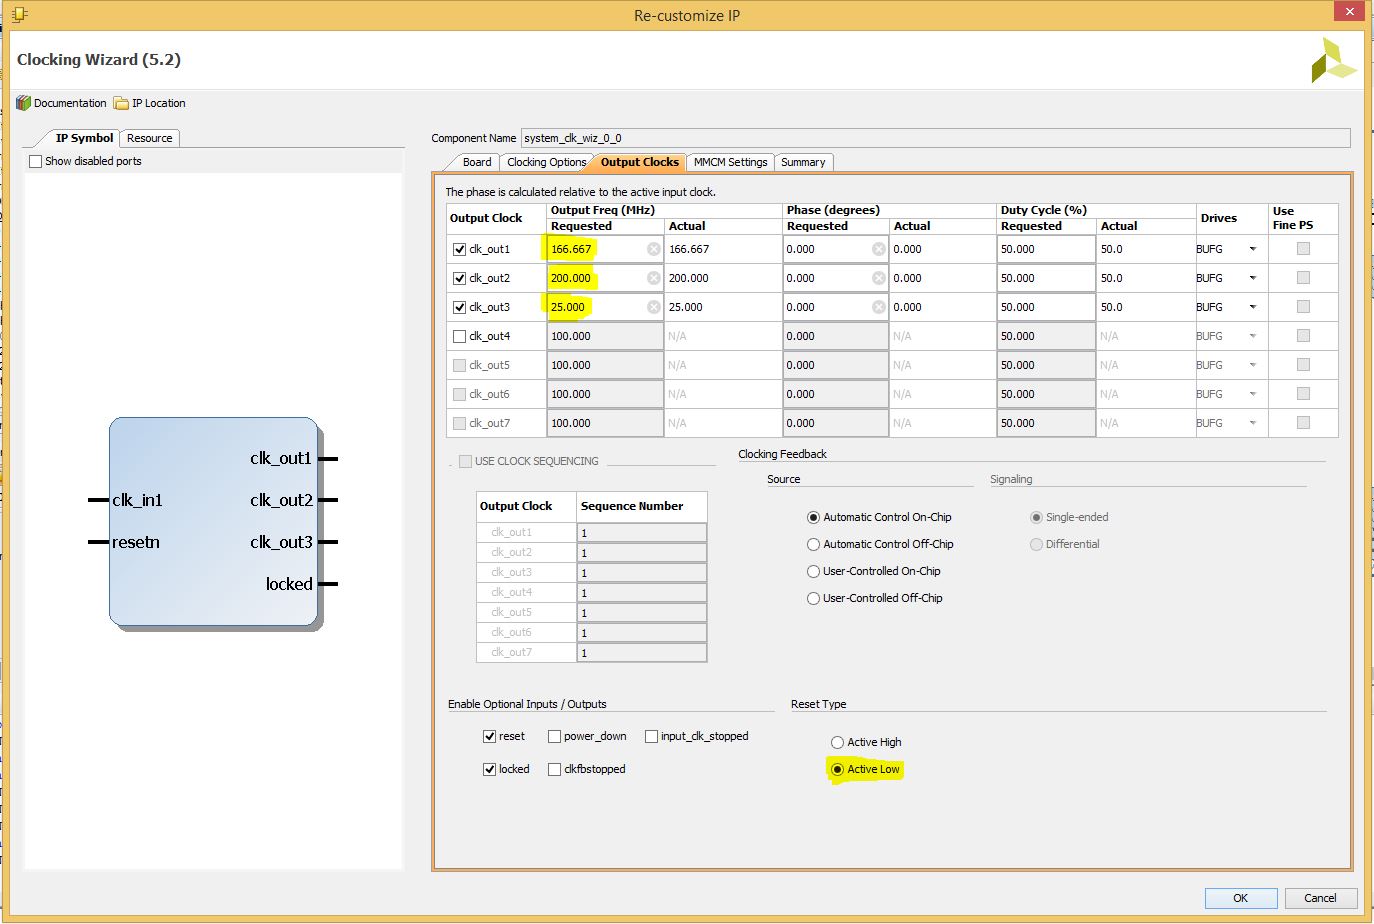Toggle the Show disabled ports checkbox
Screen dimensions: 1374x924
tap(36, 161)
